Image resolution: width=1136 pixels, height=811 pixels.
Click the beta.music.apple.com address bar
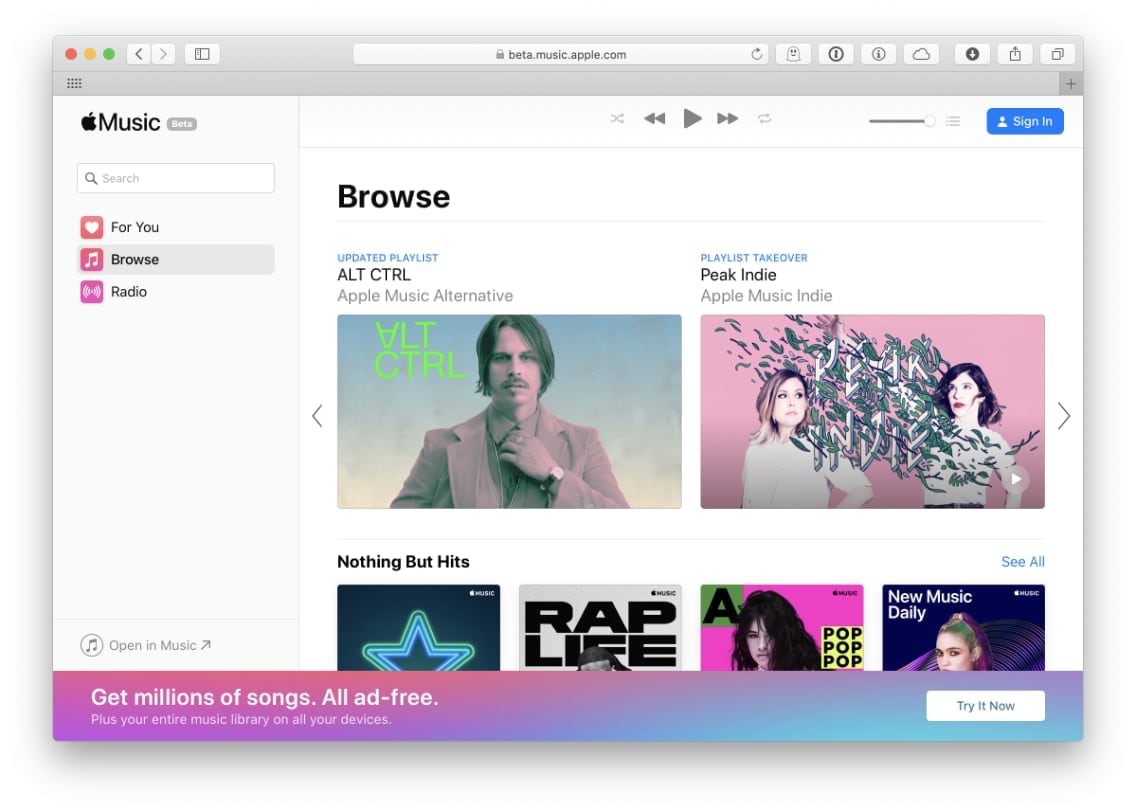(561, 54)
